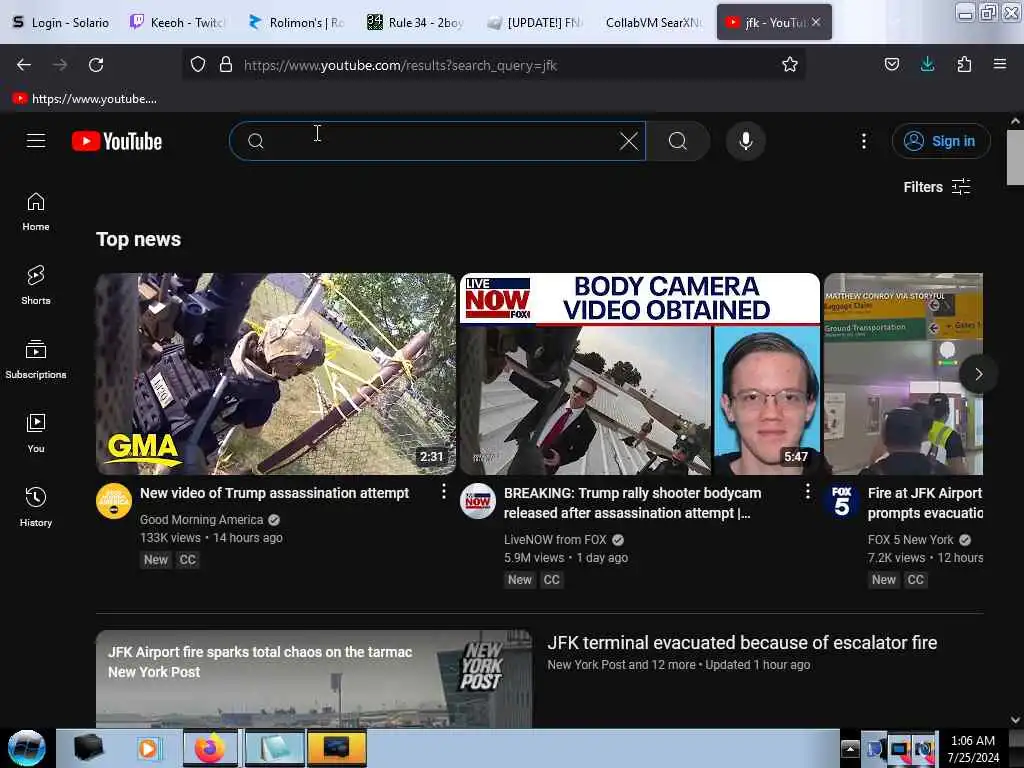Open the YouTube guide hamburger menu

click(36, 141)
